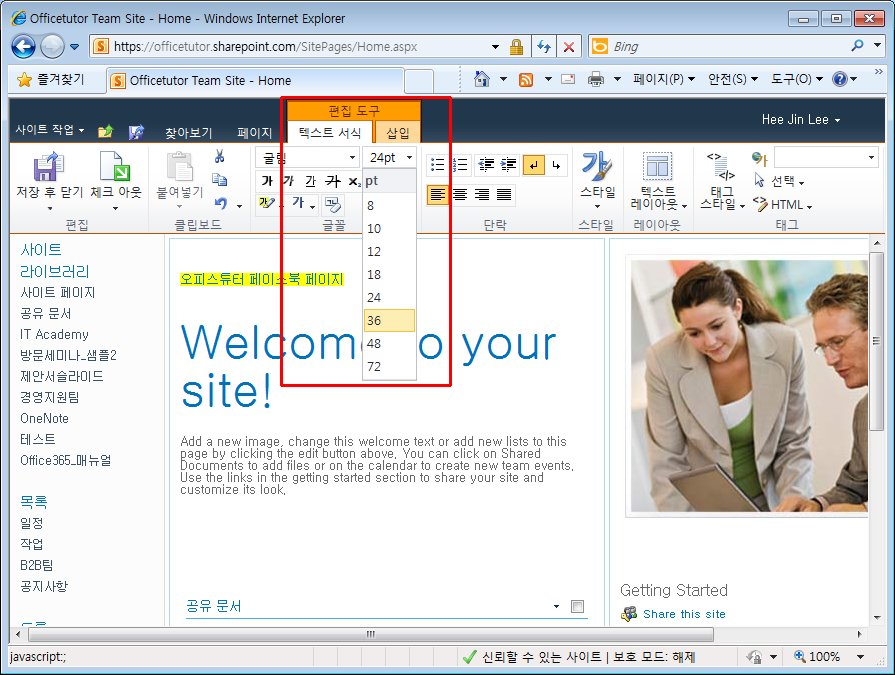The width and height of the screenshot is (895, 675).
Task: Open the language combo box in ribbon
Action: tap(825, 157)
